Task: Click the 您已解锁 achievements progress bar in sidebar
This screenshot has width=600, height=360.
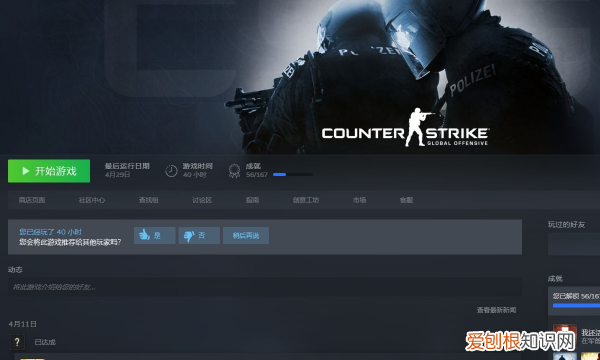Action: pos(576,305)
